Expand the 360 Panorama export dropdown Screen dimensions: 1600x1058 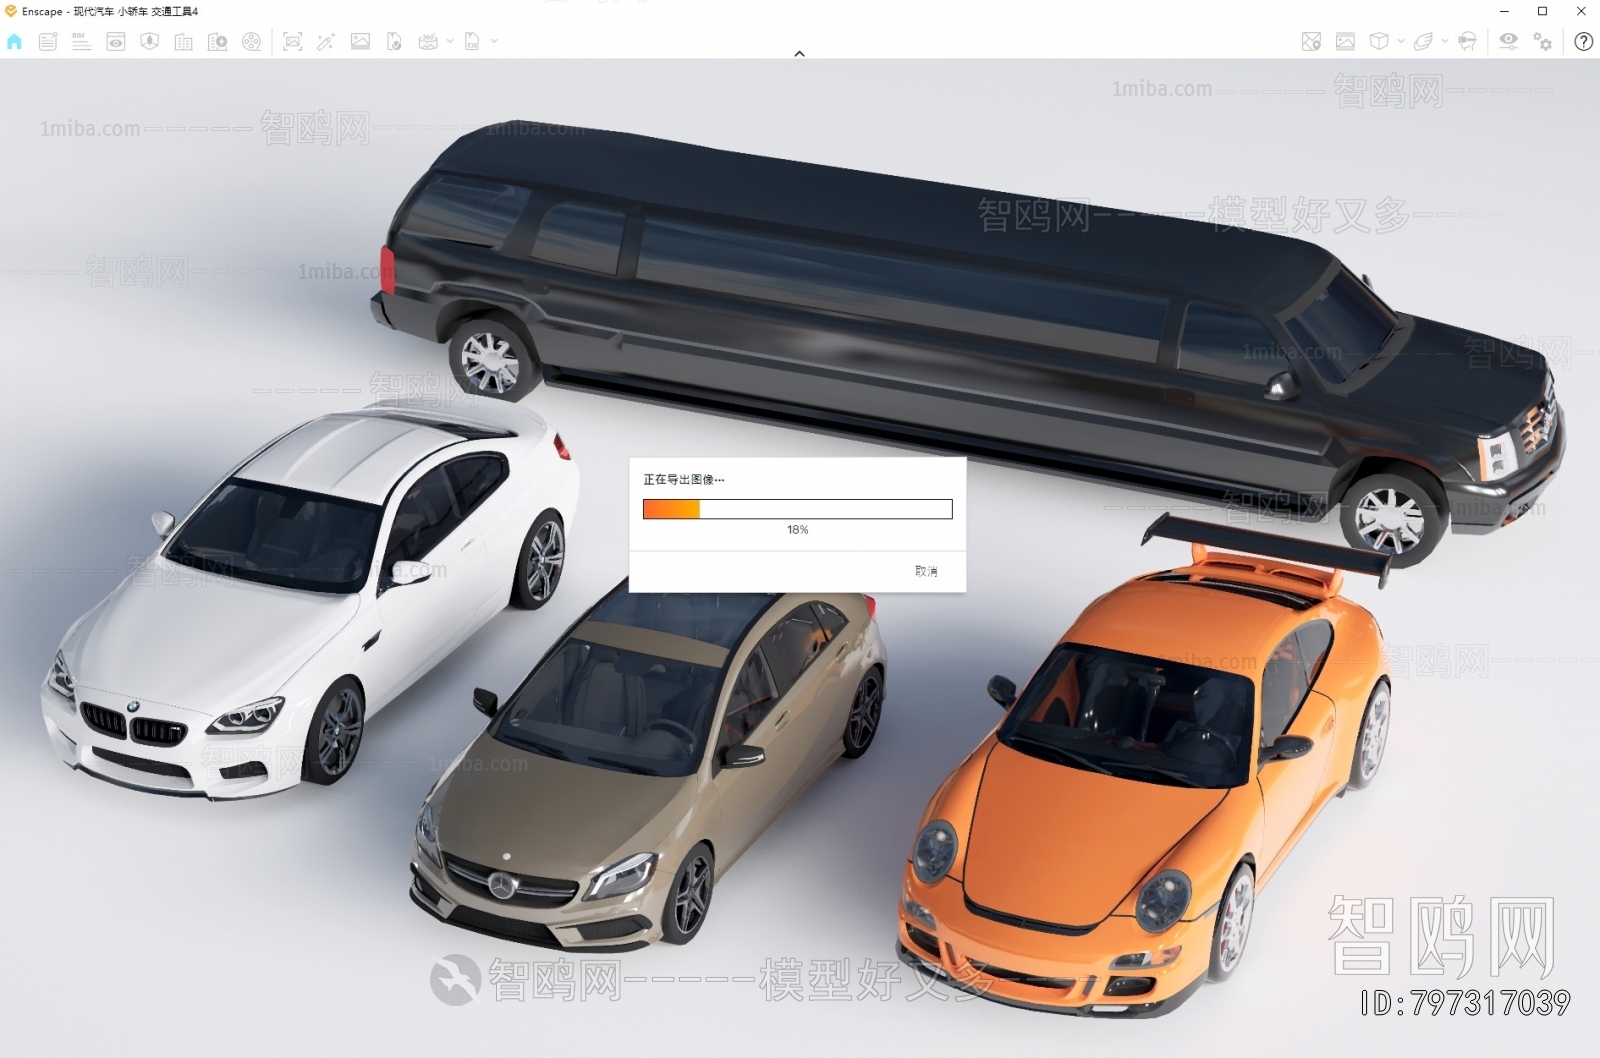450,41
